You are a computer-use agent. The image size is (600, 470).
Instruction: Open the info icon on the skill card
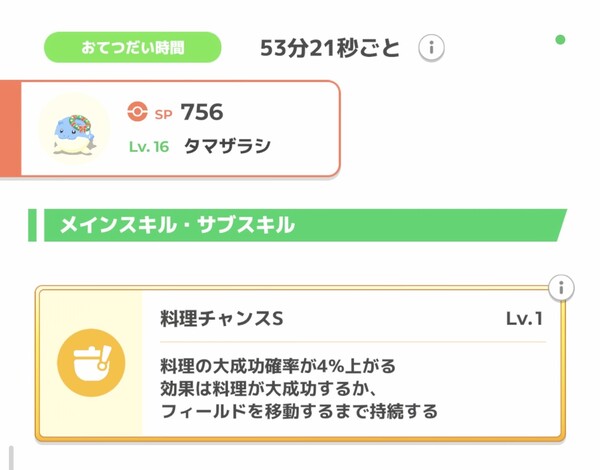click(x=562, y=288)
